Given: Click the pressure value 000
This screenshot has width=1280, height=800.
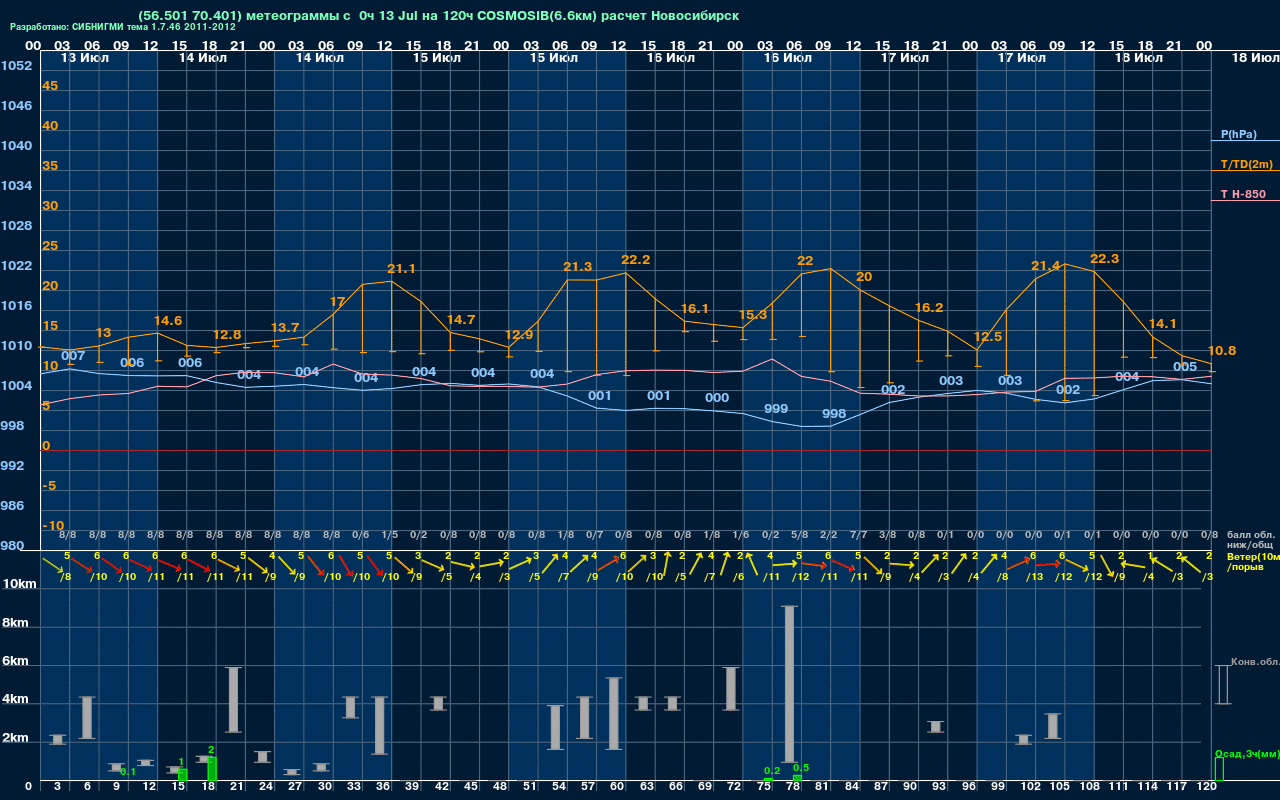Looking at the screenshot, I should (x=717, y=398).
